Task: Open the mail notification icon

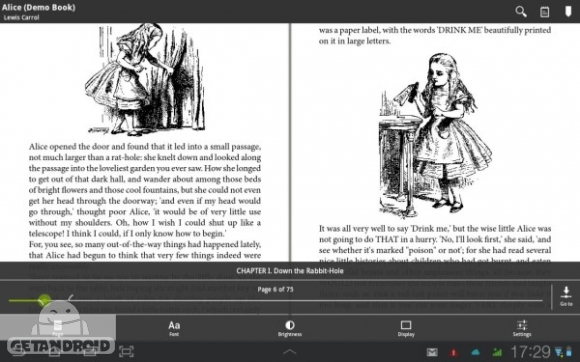Action: coord(432,352)
